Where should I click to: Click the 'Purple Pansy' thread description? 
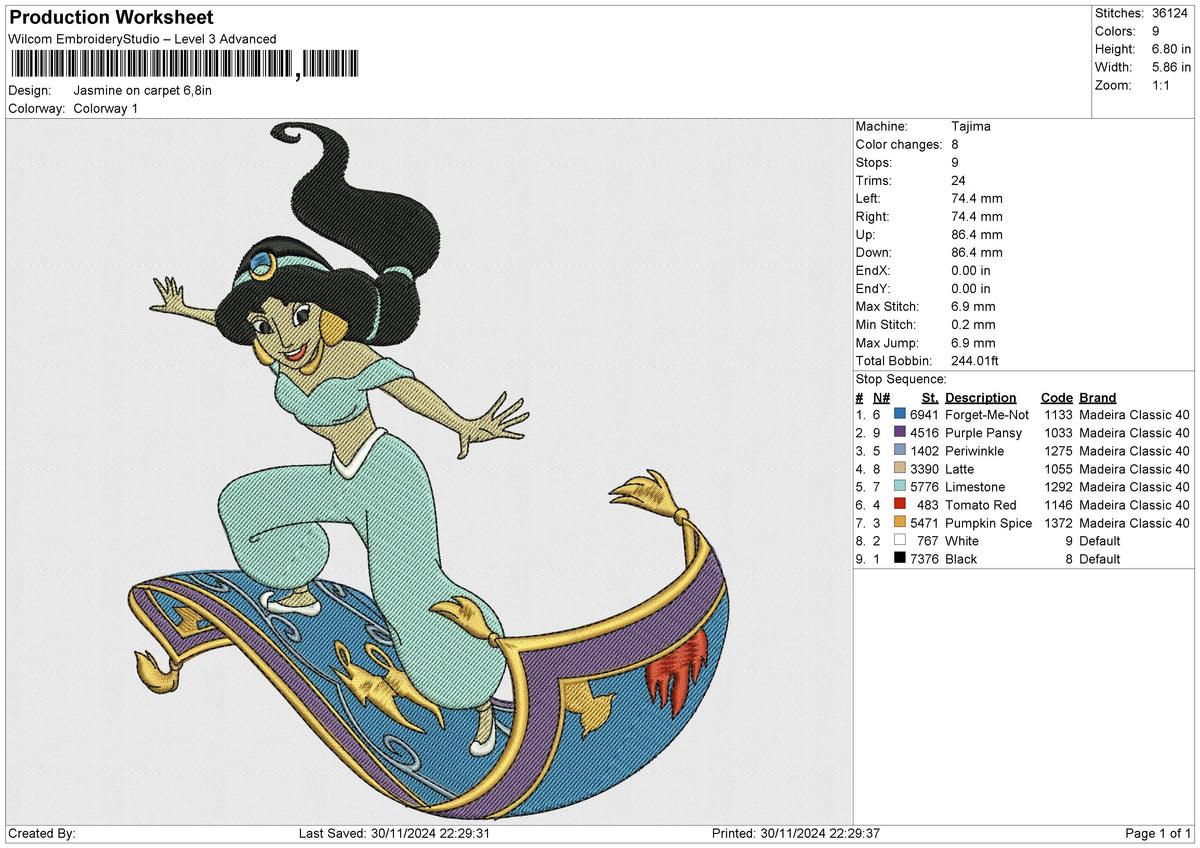984,432
